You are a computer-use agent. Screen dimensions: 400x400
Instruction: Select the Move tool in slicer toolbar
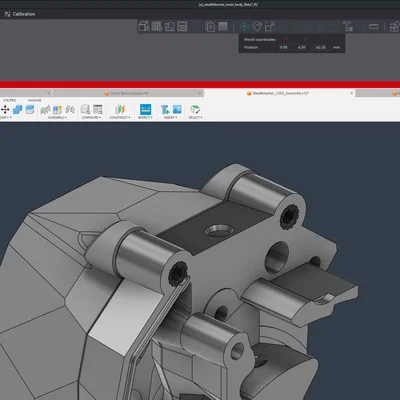click(245, 26)
